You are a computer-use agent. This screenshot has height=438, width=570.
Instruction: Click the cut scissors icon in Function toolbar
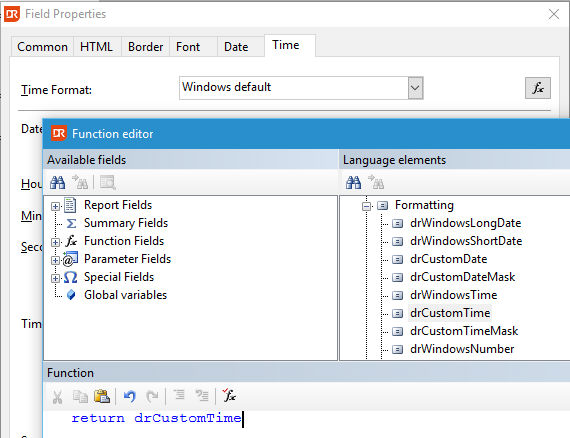[57, 397]
